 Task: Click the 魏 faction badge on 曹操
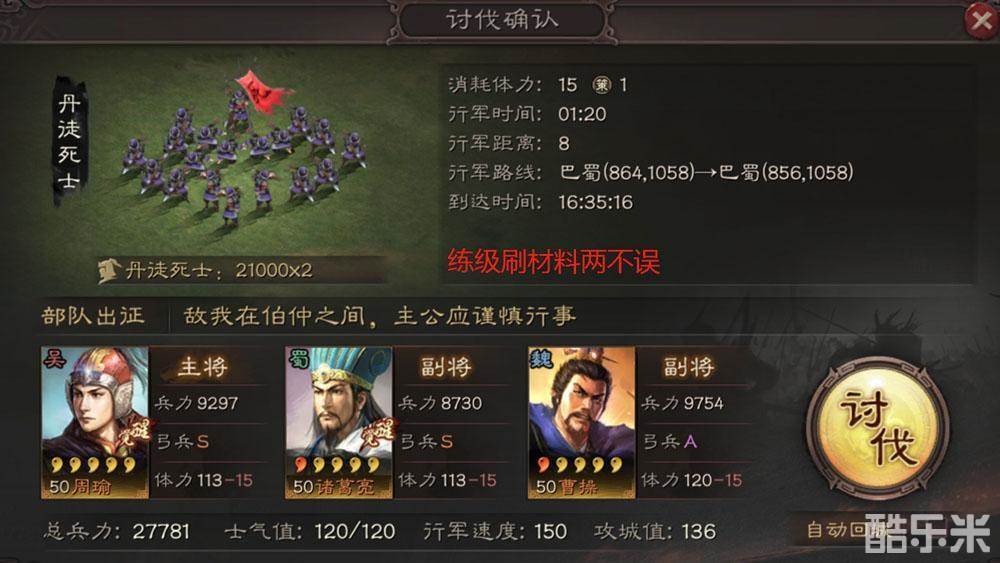click(541, 360)
